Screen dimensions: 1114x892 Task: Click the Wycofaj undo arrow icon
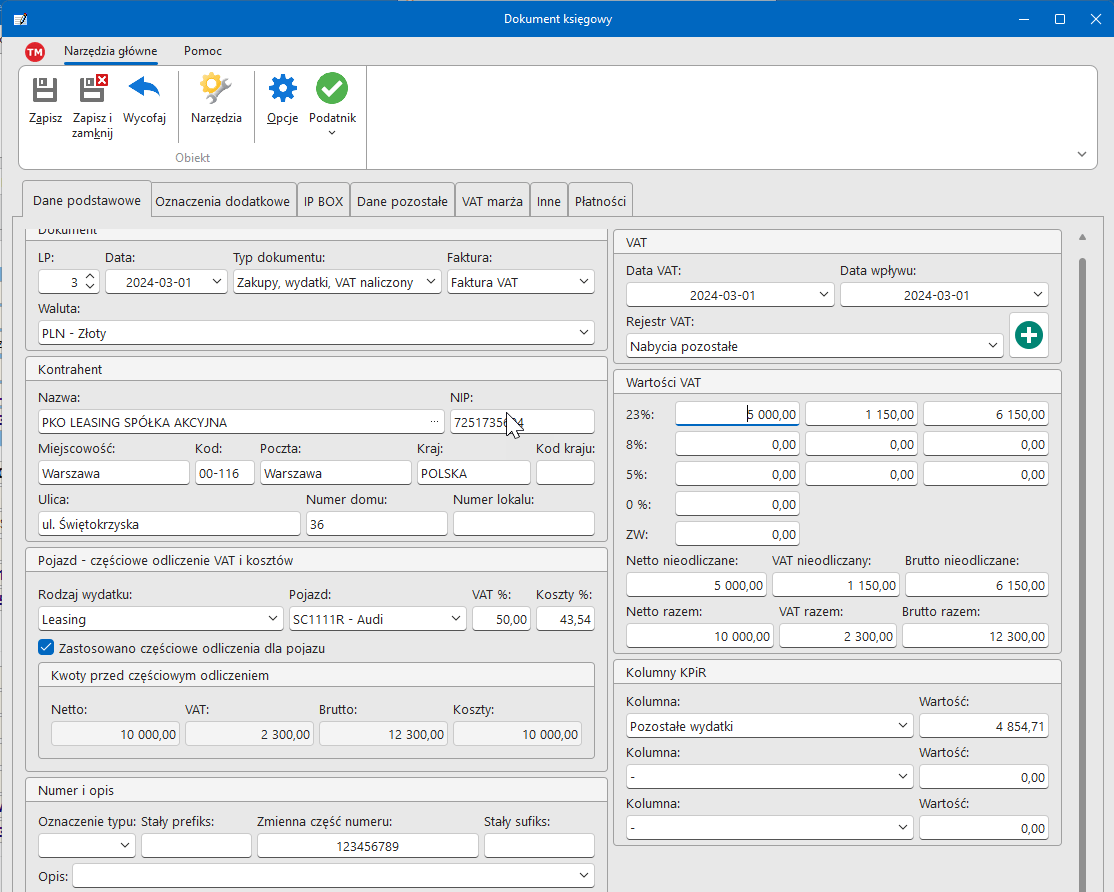pyautogui.click(x=144, y=89)
